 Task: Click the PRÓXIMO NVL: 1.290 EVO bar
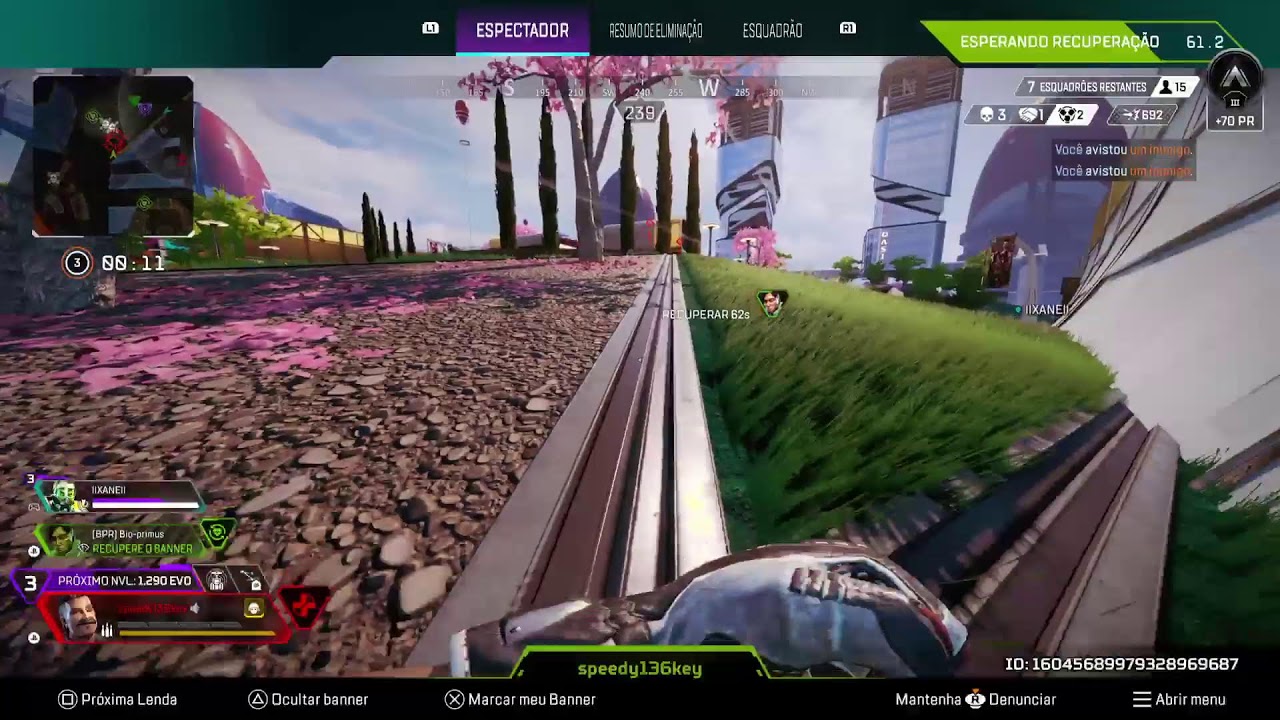(x=124, y=580)
